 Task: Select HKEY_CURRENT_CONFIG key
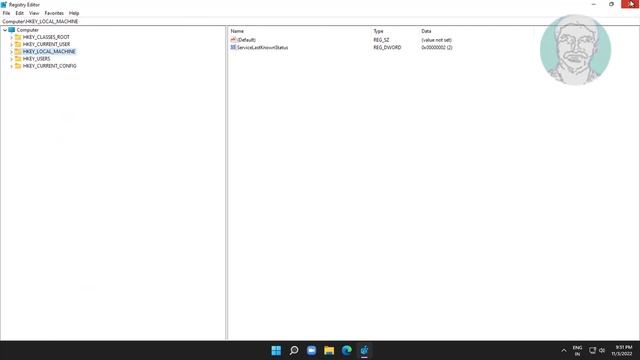coord(49,66)
